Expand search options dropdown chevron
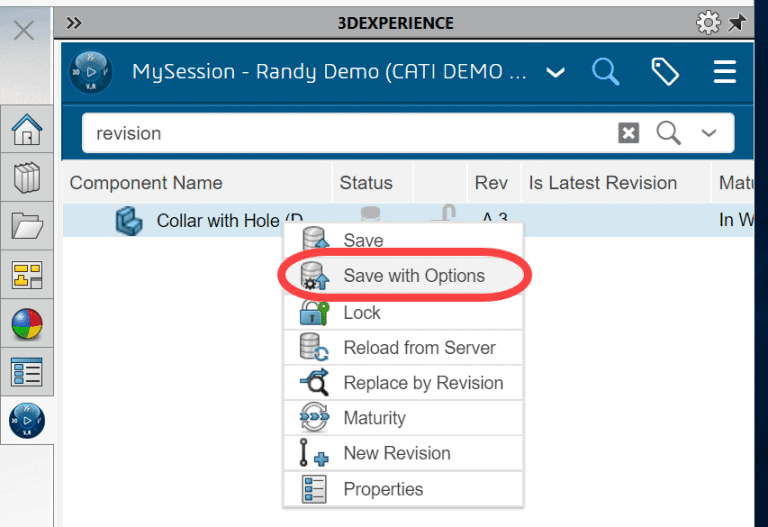 pyautogui.click(x=709, y=133)
